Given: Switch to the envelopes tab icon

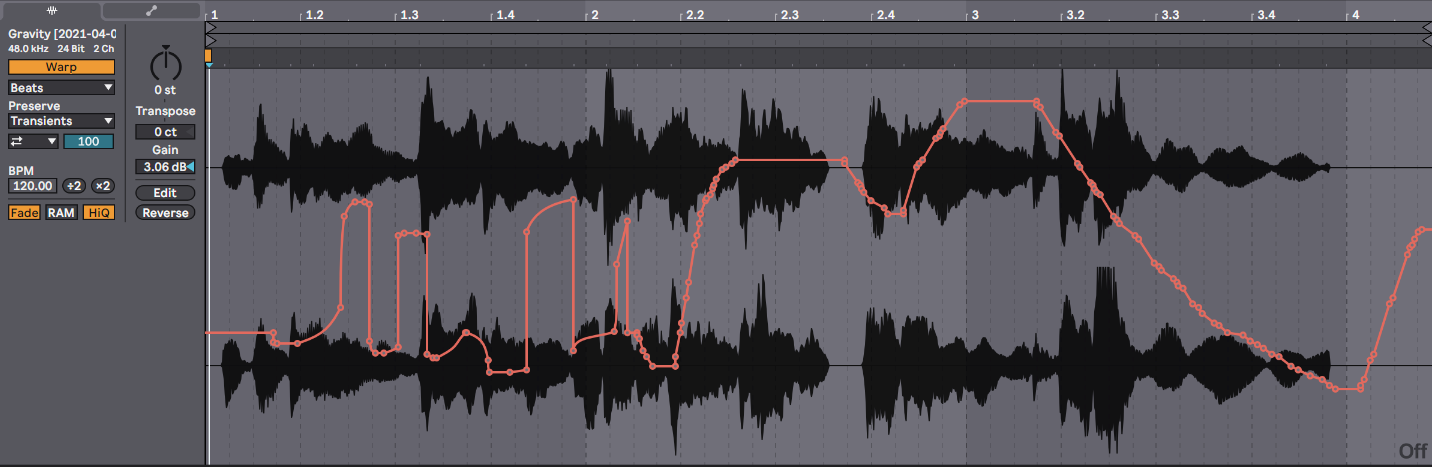Looking at the screenshot, I should click(x=152, y=9).
